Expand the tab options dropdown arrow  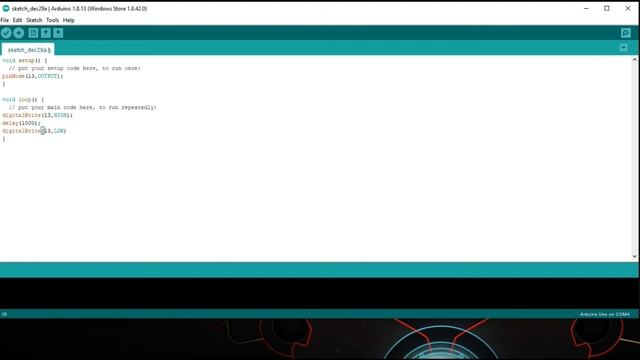click(x=623, y=48)
